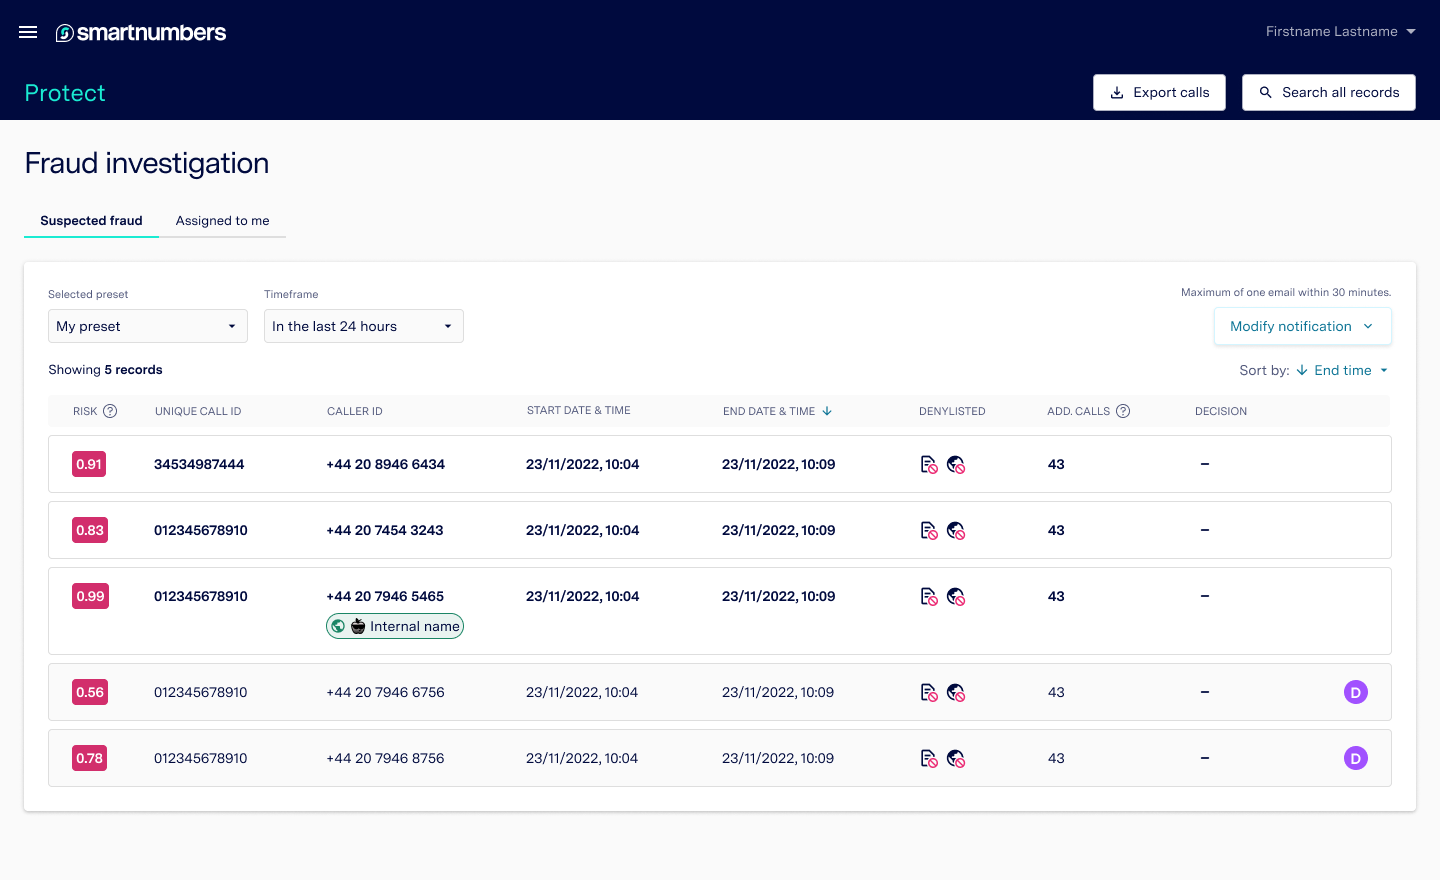Click the Search all records button
Image resolution: width=1440 pixels, height=880 pixels.
point(1328,92)
